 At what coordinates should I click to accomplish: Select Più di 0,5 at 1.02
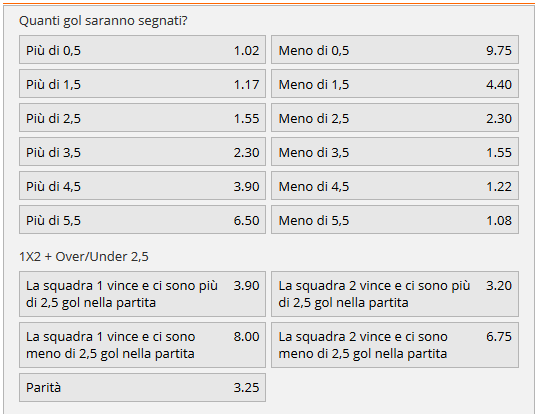pyautogui.click(x=142, y=49)
